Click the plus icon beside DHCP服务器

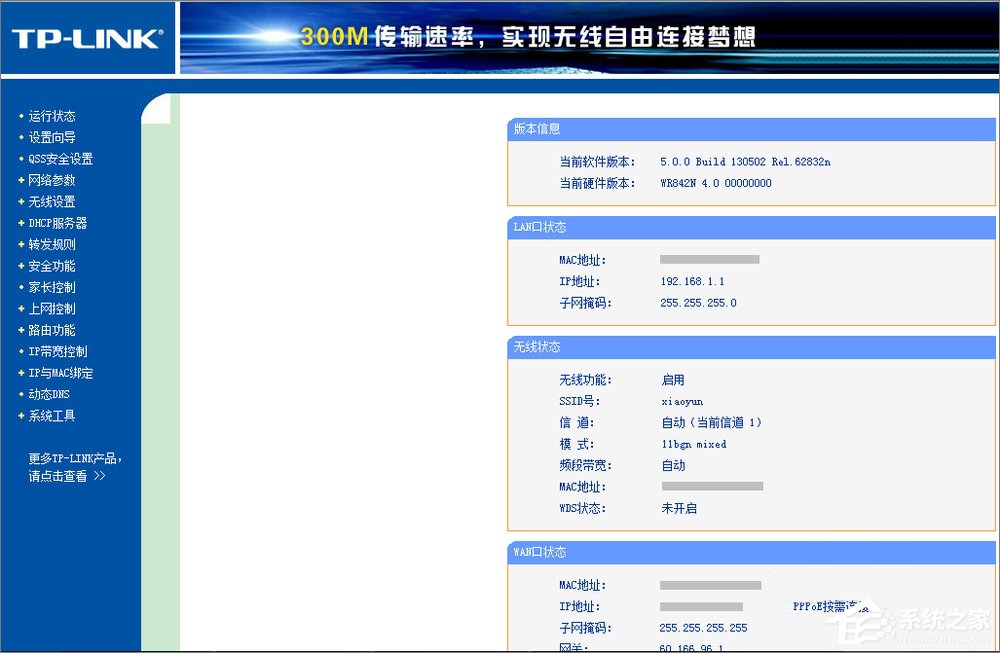22,223
